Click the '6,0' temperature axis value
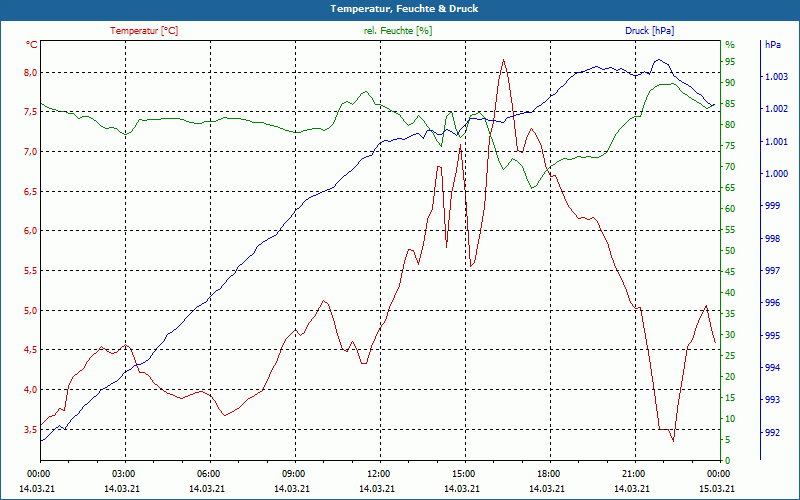 click(x=30, y=231)
